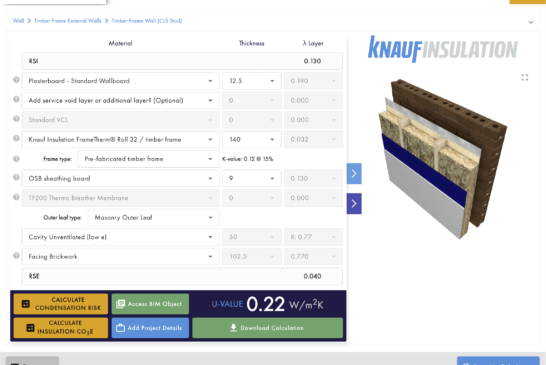Viewport: 546px width, 365px height.
Task: Open Knauf Insulation FrameTherm Roll 32 dropdown
Action: pyautogui.click(x=120, y=139)
